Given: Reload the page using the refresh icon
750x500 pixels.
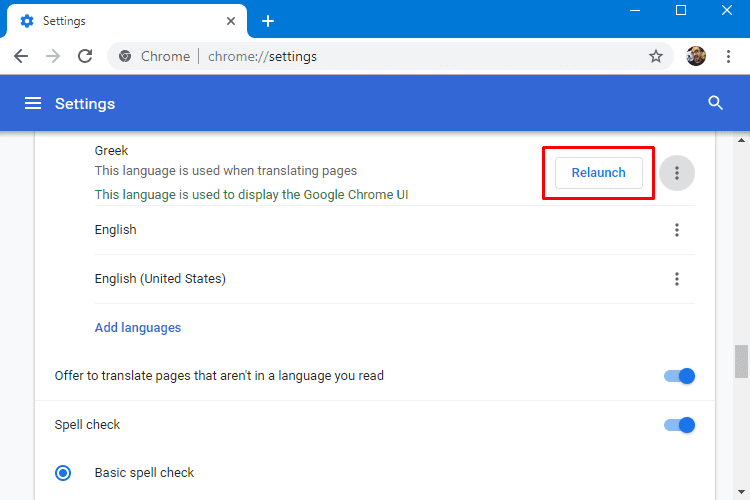Looking at the screenshot, I should tap(85, 56).
